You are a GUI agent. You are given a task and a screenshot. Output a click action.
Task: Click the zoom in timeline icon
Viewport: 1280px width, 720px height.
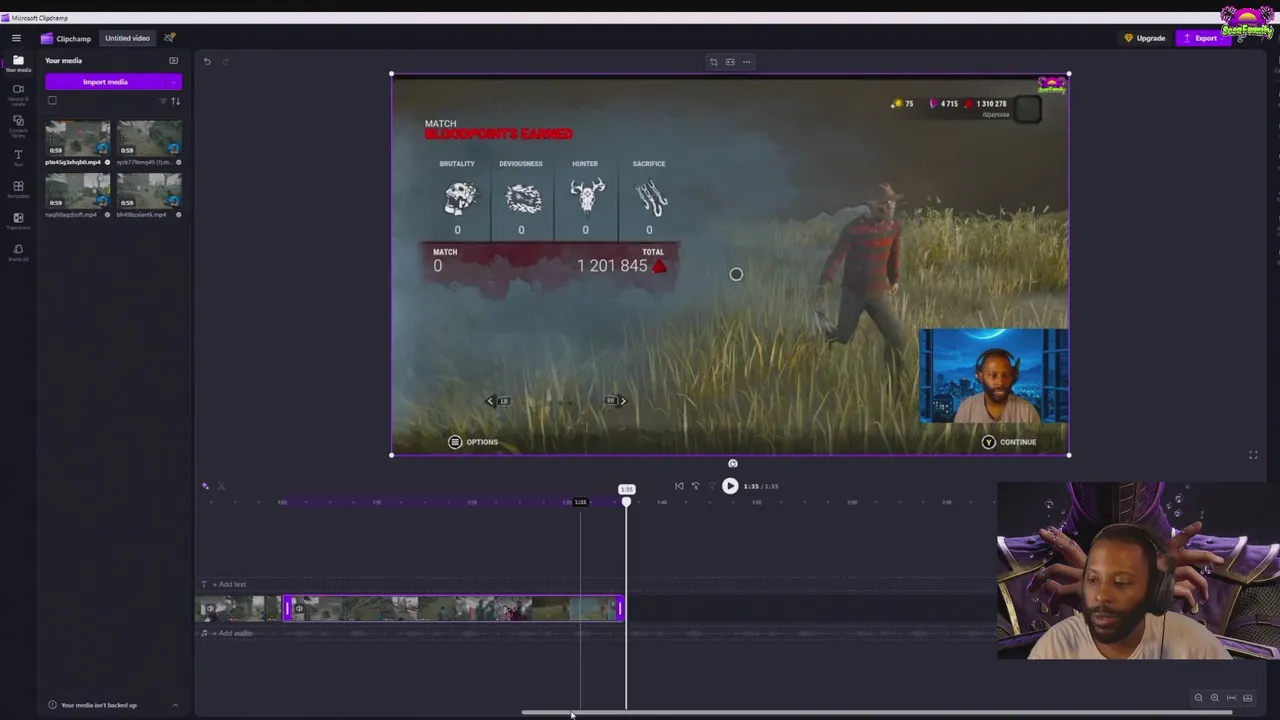pos(1215,698)
